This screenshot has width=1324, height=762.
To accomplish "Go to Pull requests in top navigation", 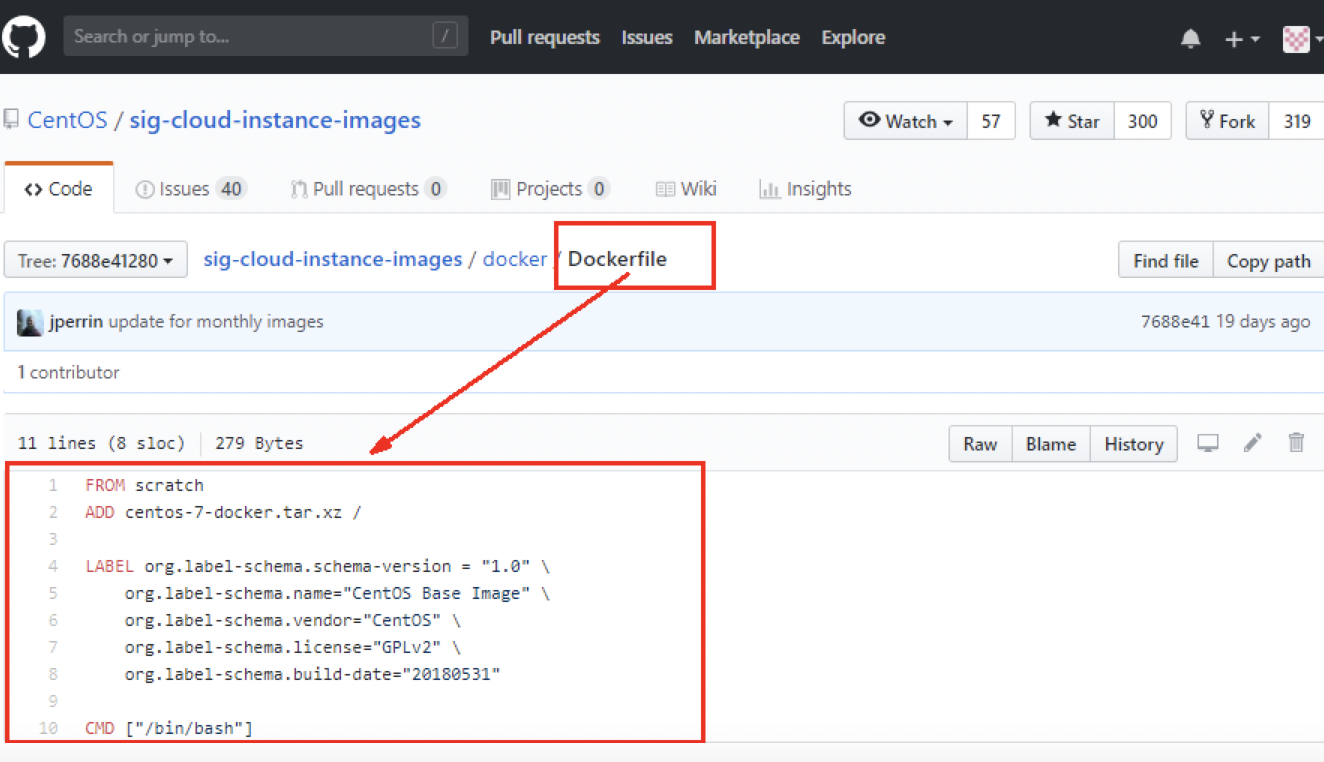I will pyautogui.click(x=545, y=37).
